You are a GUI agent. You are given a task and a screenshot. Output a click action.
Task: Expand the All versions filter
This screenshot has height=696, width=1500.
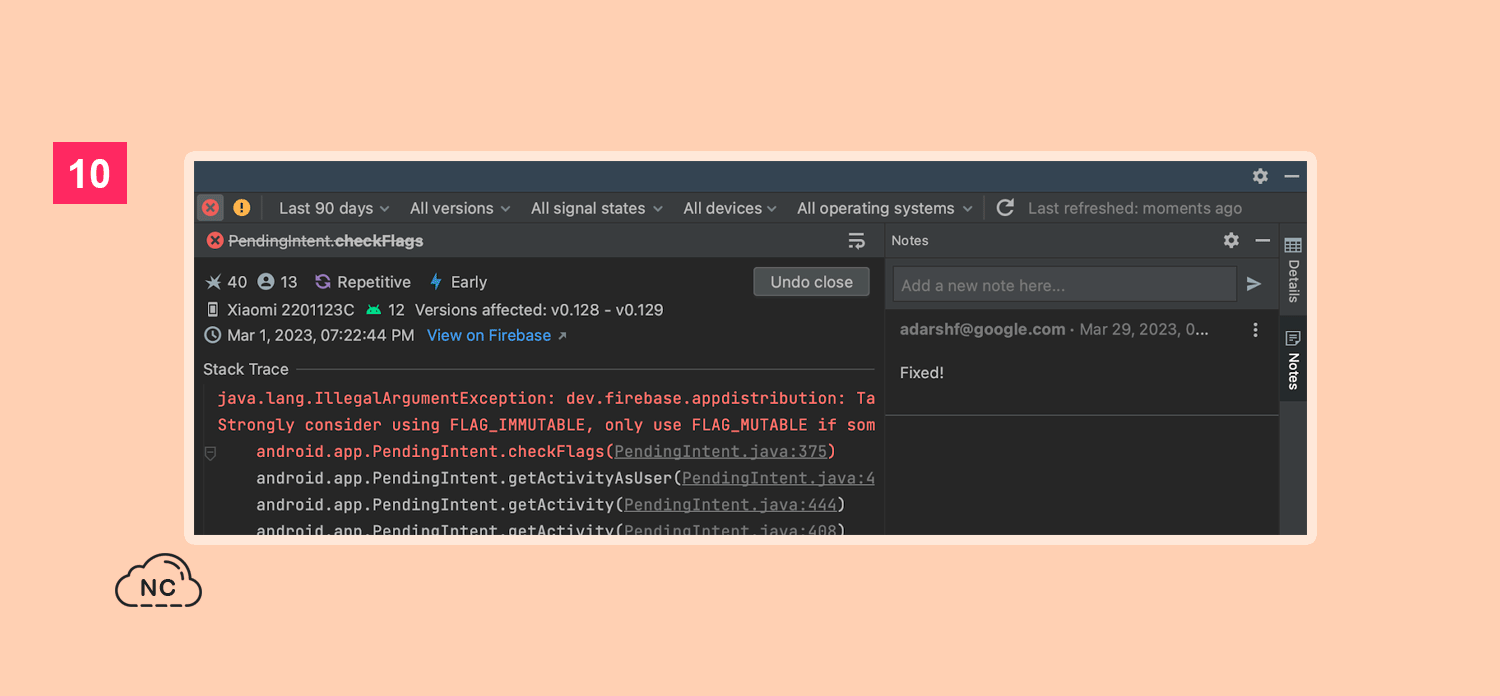click(460, 208)
